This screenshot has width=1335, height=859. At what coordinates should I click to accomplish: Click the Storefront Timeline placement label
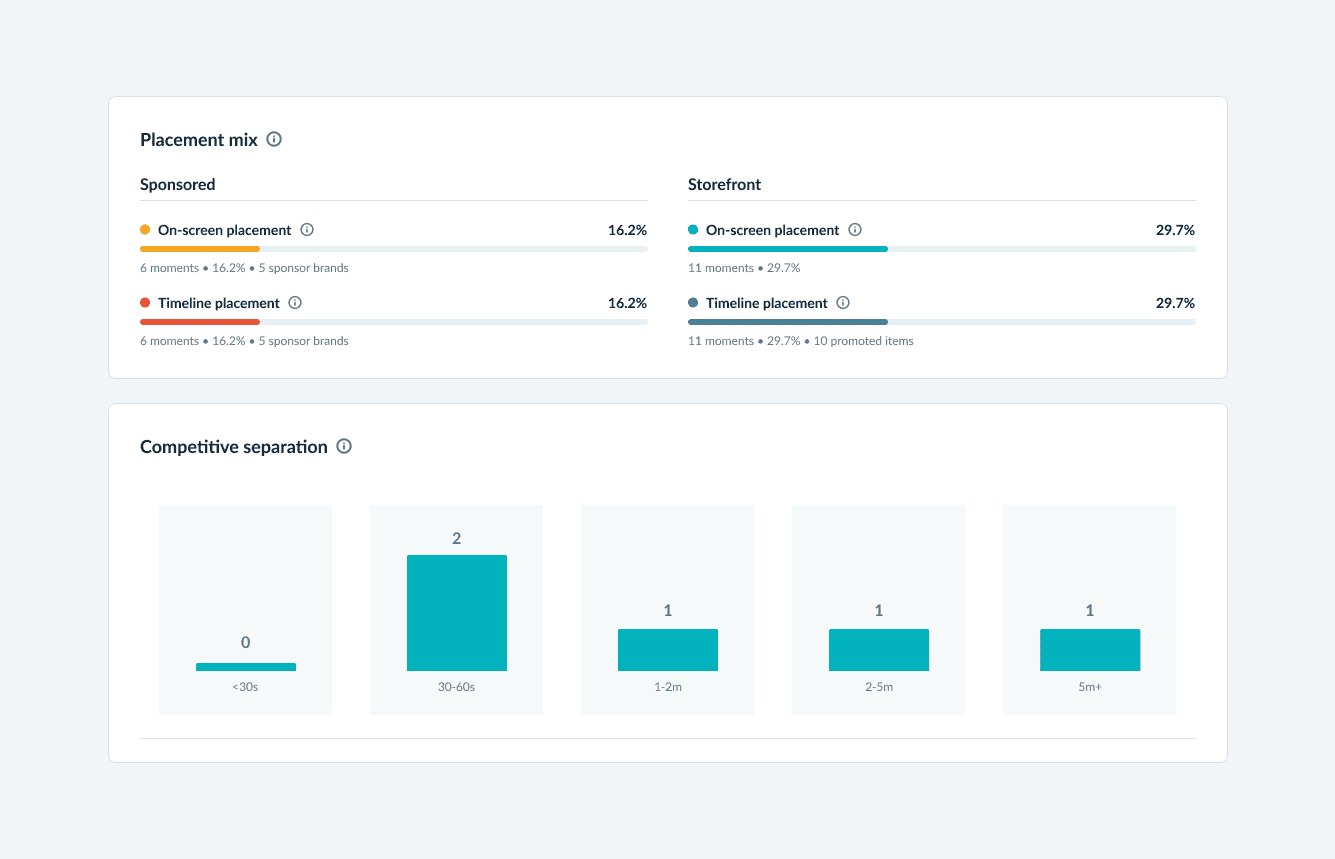pyautogui.click(x=767, y=303)
